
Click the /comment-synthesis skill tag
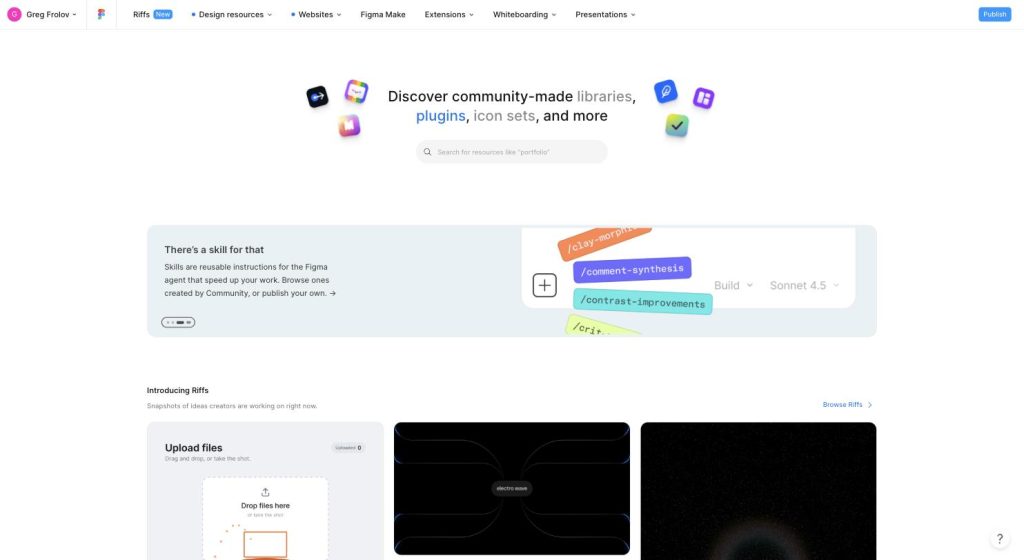pos(632,270)
